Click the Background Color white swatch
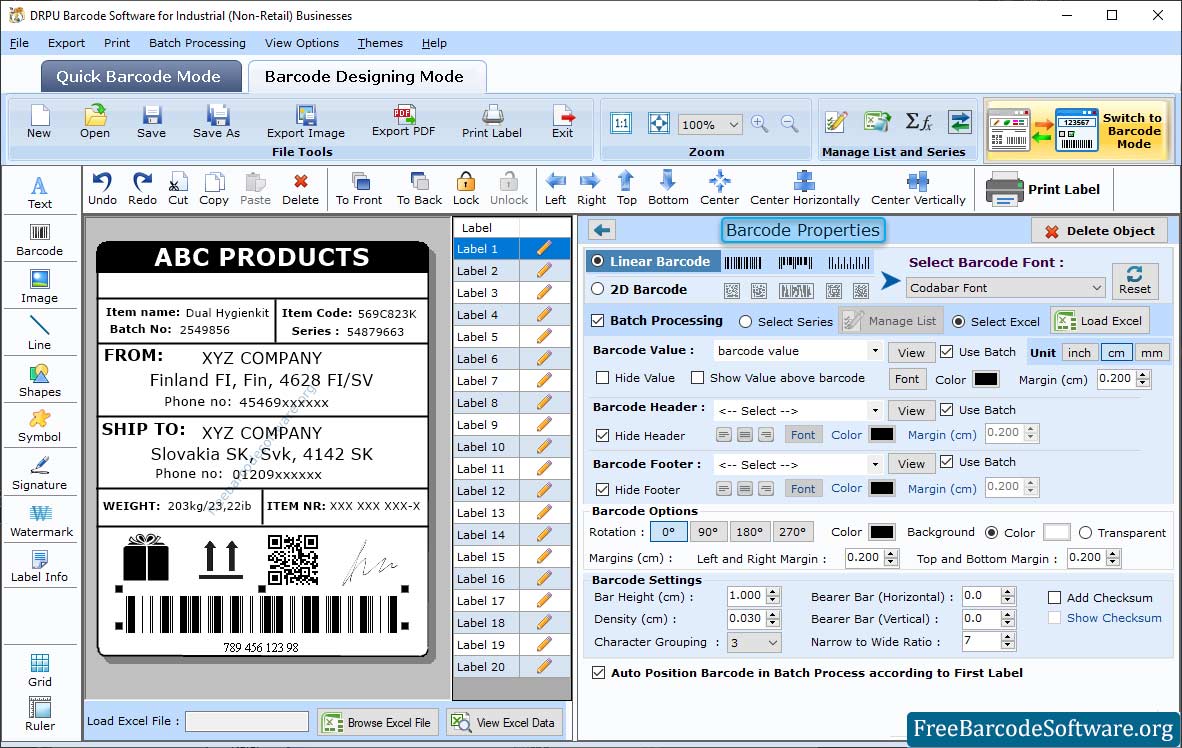Viewport: 1182px width, 748px height. [x=1056, y=532]
